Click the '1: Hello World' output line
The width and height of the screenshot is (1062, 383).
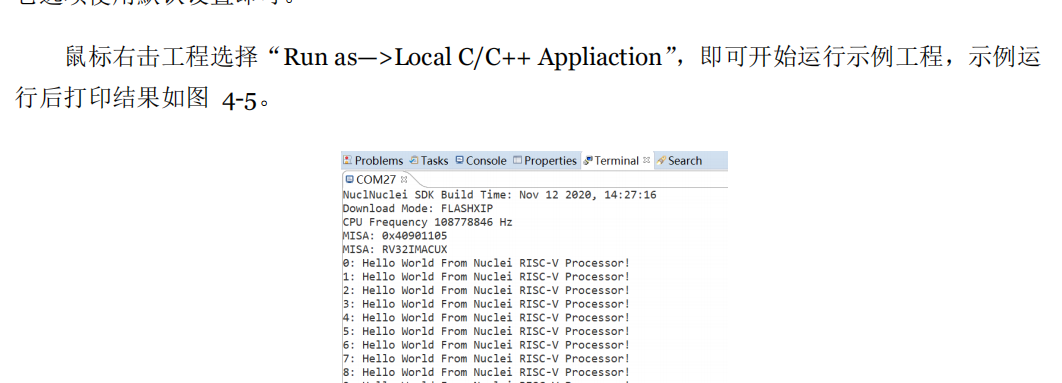pos(486,277)
